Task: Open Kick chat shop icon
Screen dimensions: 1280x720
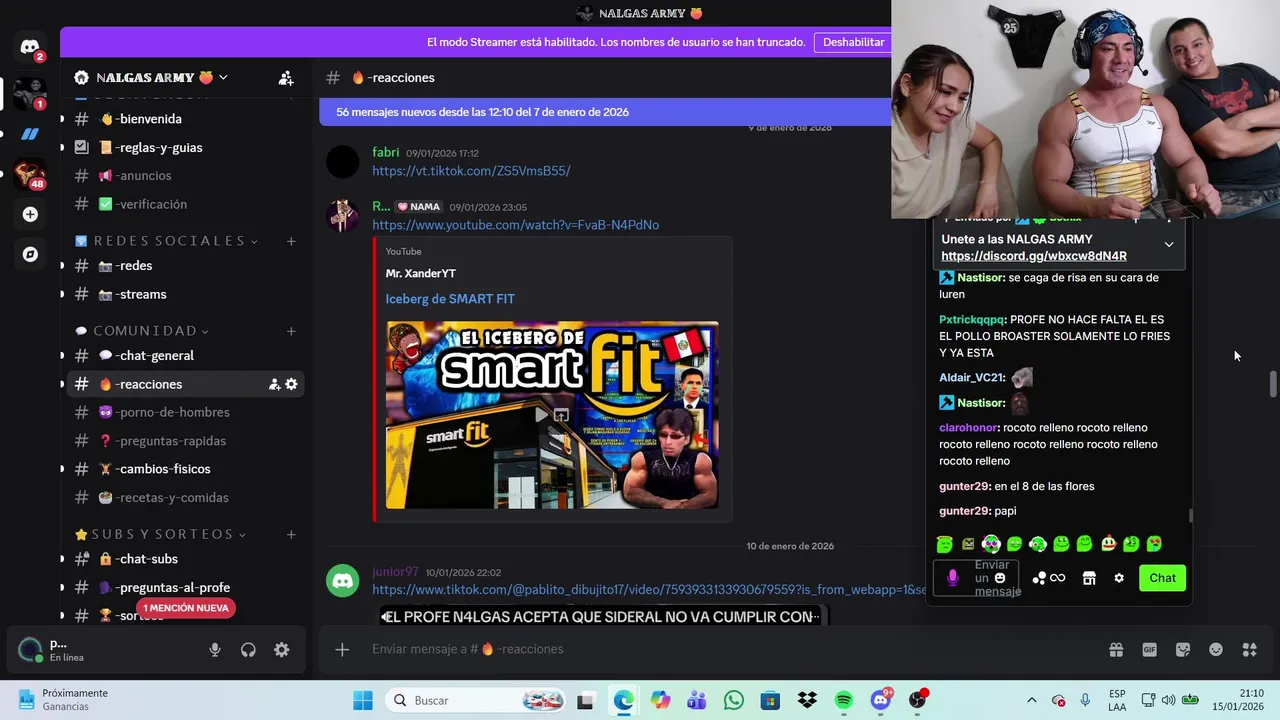Action: (x=1089, y=578)
